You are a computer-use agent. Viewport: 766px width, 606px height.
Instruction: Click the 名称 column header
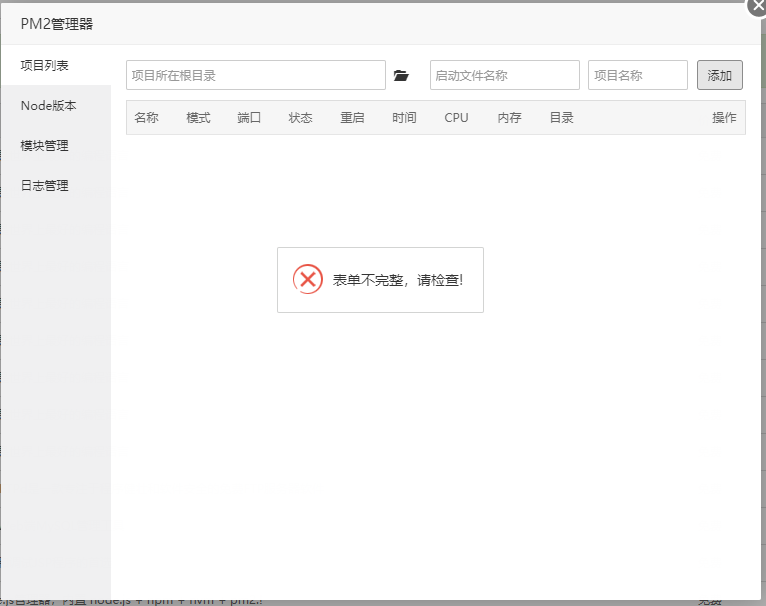[147, 118]
